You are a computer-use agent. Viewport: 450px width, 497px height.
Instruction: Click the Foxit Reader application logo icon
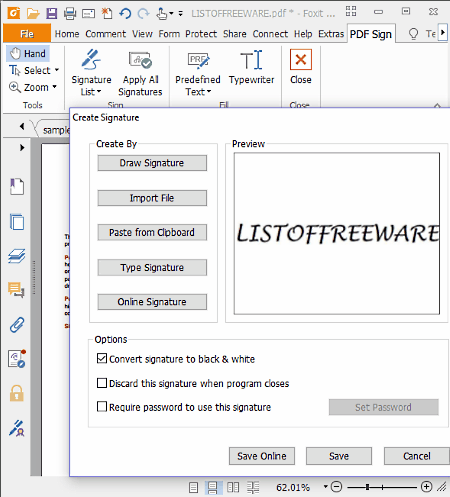(14, 13)
